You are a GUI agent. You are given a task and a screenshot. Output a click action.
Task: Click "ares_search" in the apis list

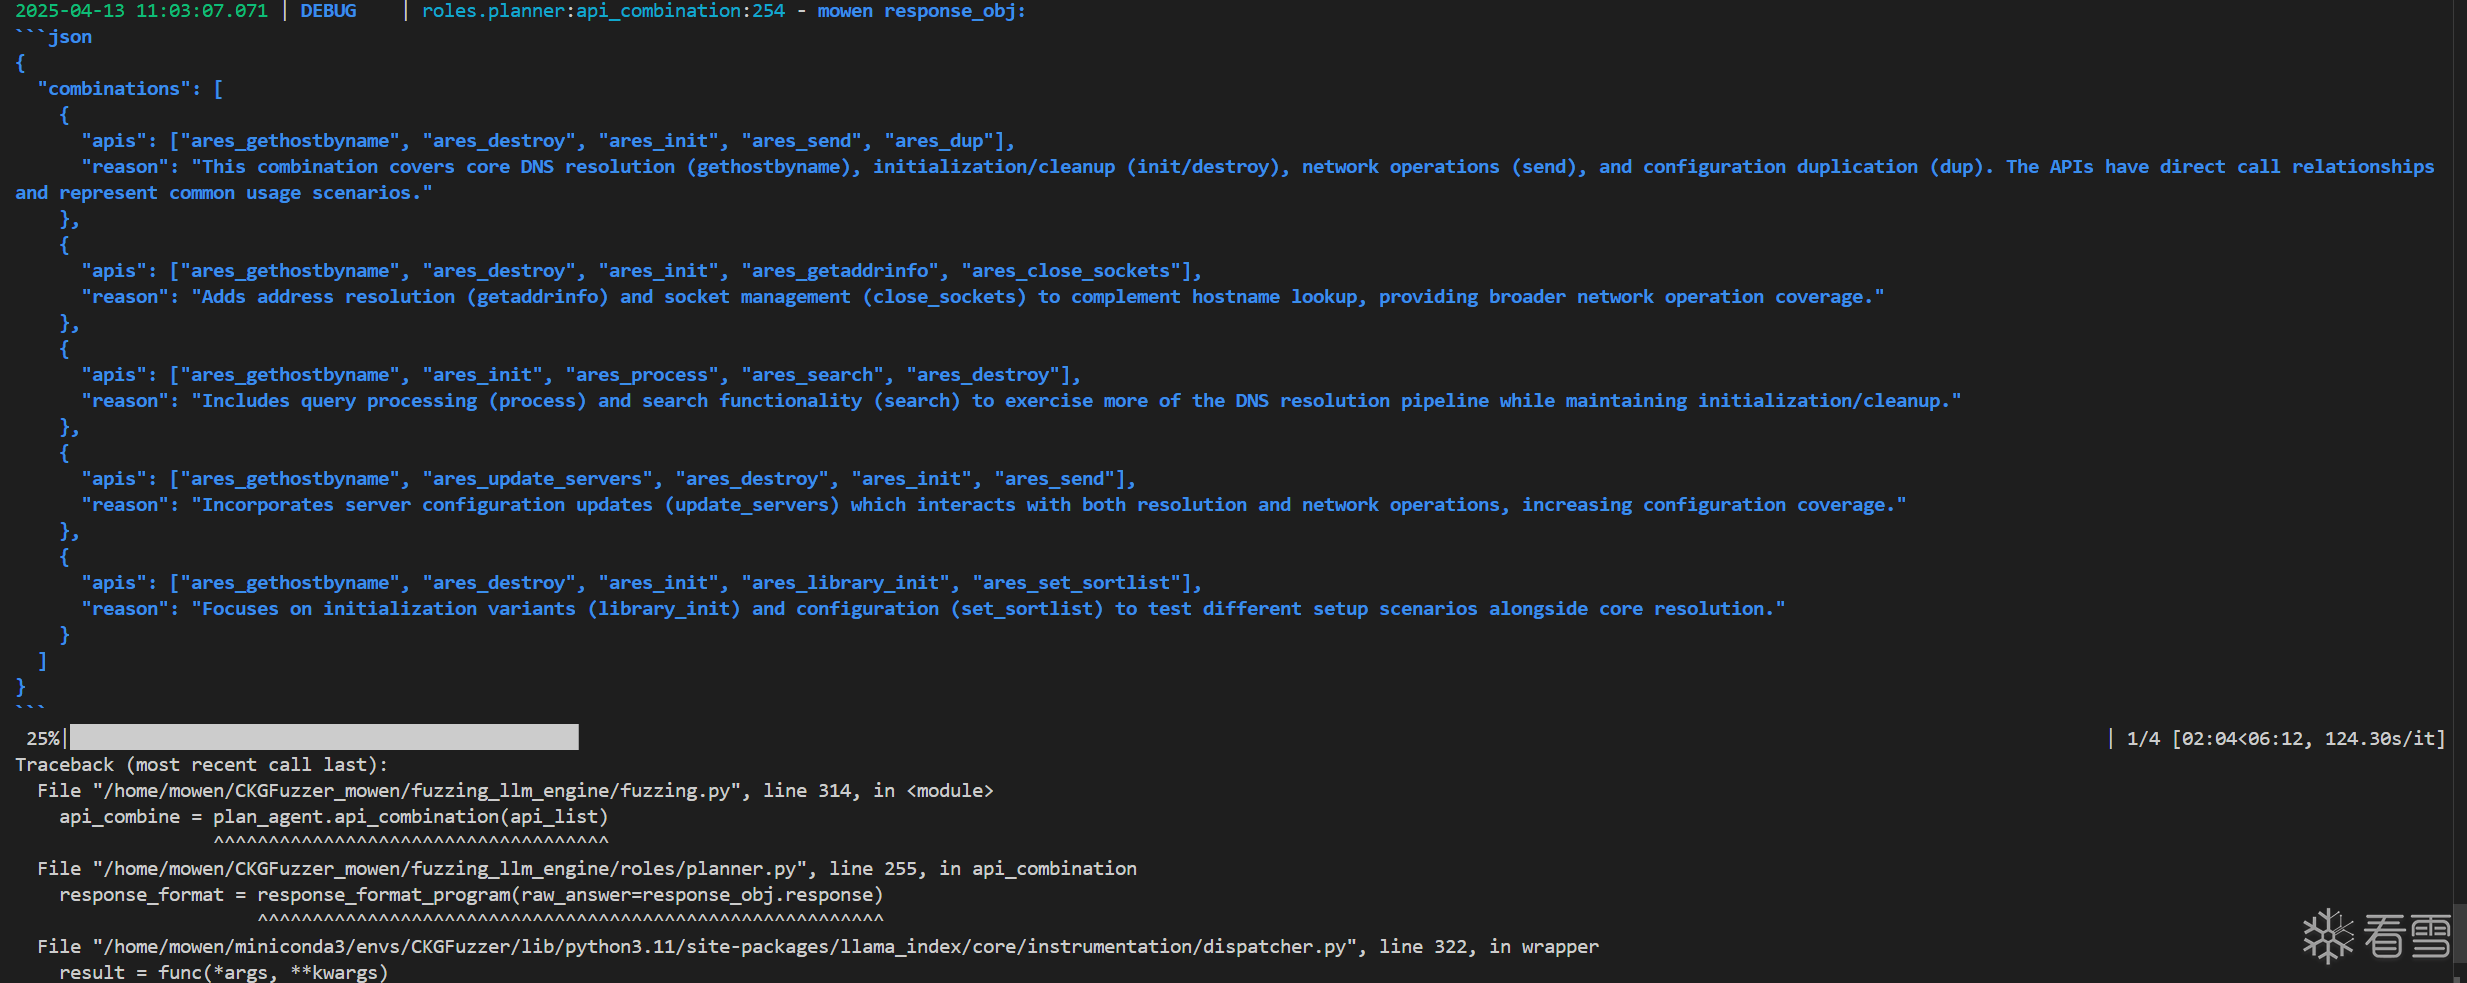[x=812, y=375]
